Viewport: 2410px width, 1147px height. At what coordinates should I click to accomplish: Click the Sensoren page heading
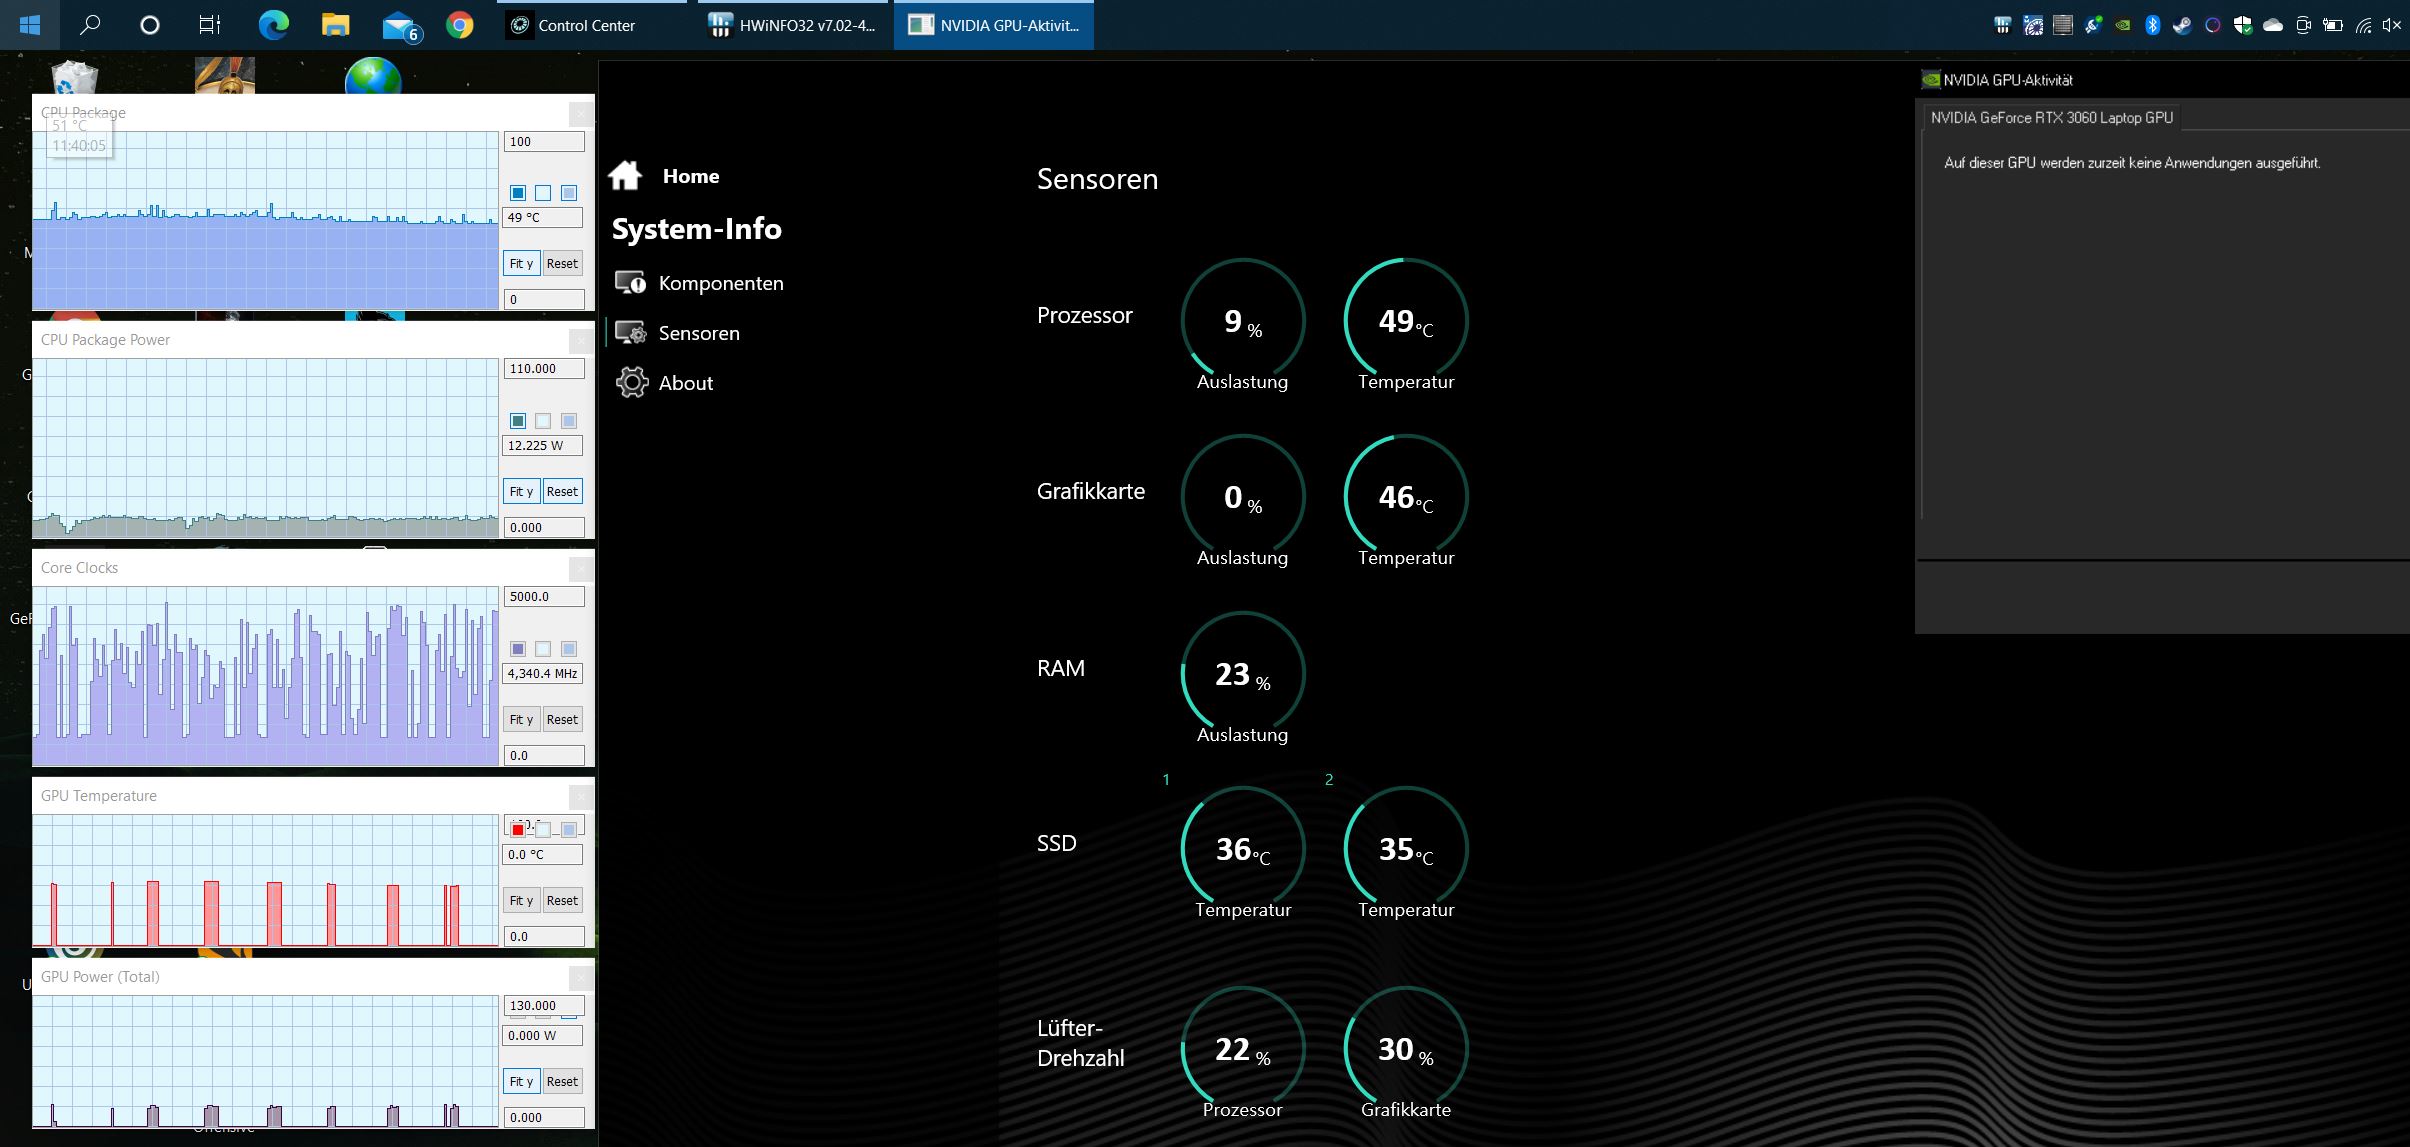pos(1097,179)
